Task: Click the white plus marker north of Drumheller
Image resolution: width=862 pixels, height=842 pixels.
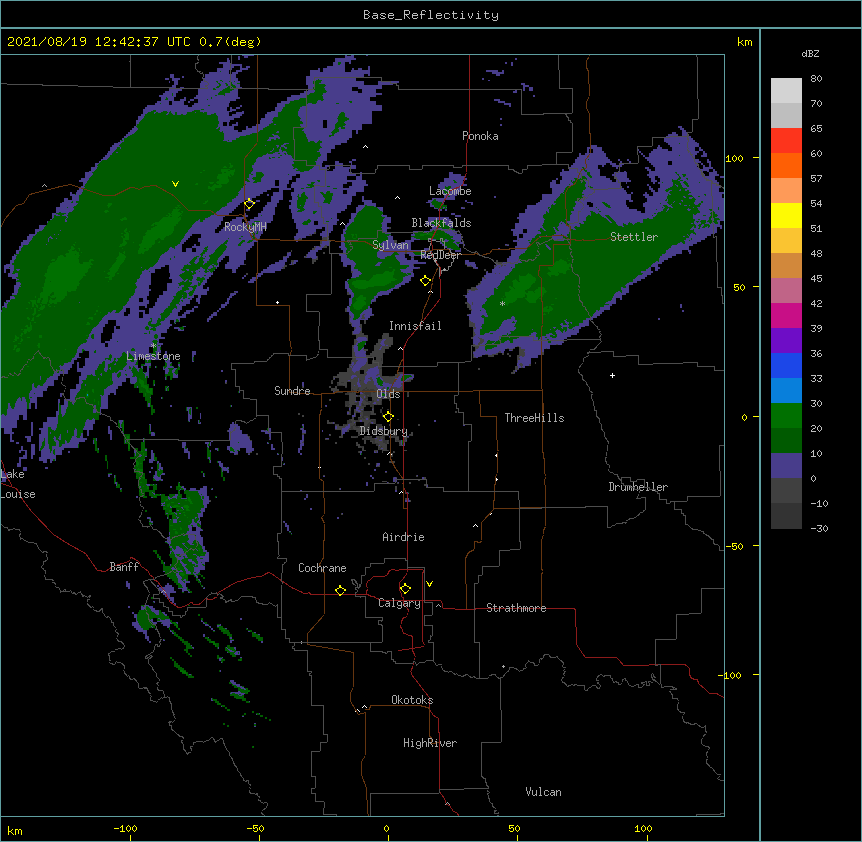Action: [612, 375]
